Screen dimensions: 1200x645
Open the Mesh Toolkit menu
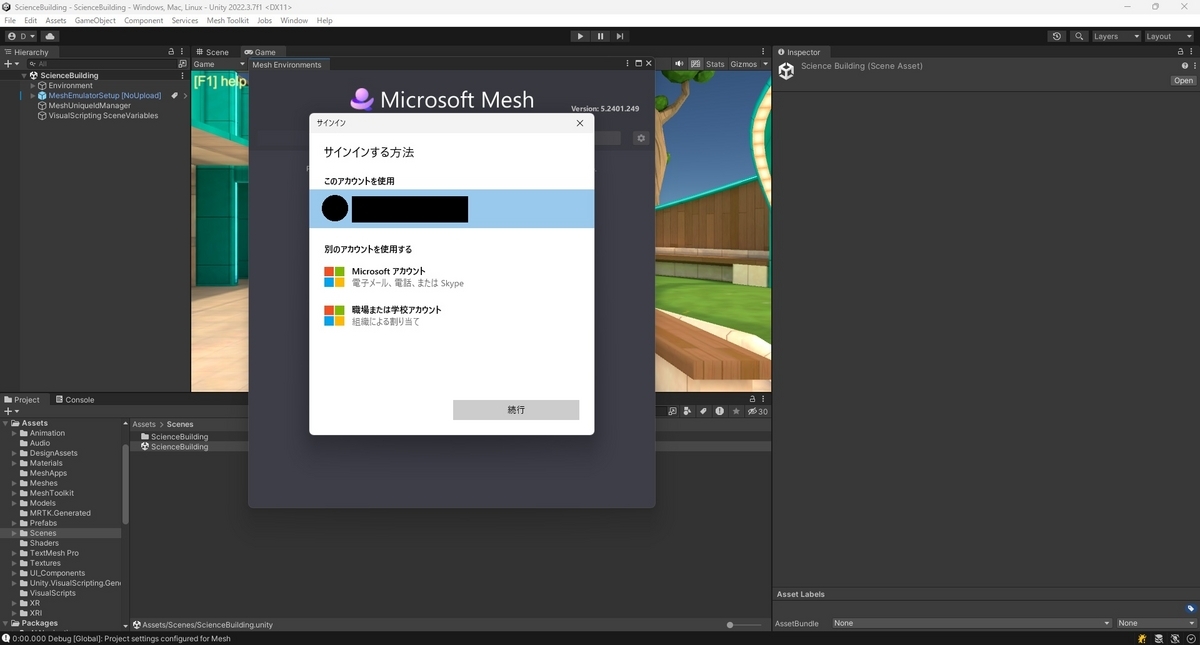coord(229,20)
